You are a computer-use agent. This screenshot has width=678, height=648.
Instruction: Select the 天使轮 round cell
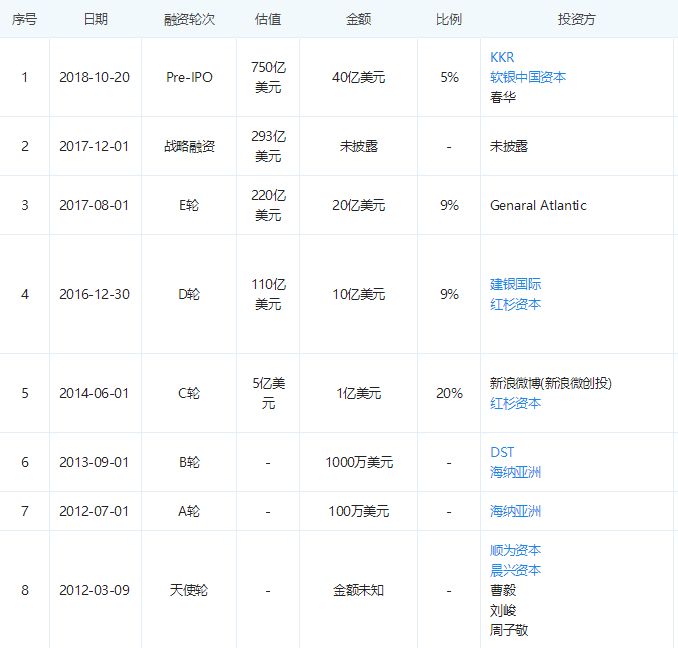(x=189, y=590)
